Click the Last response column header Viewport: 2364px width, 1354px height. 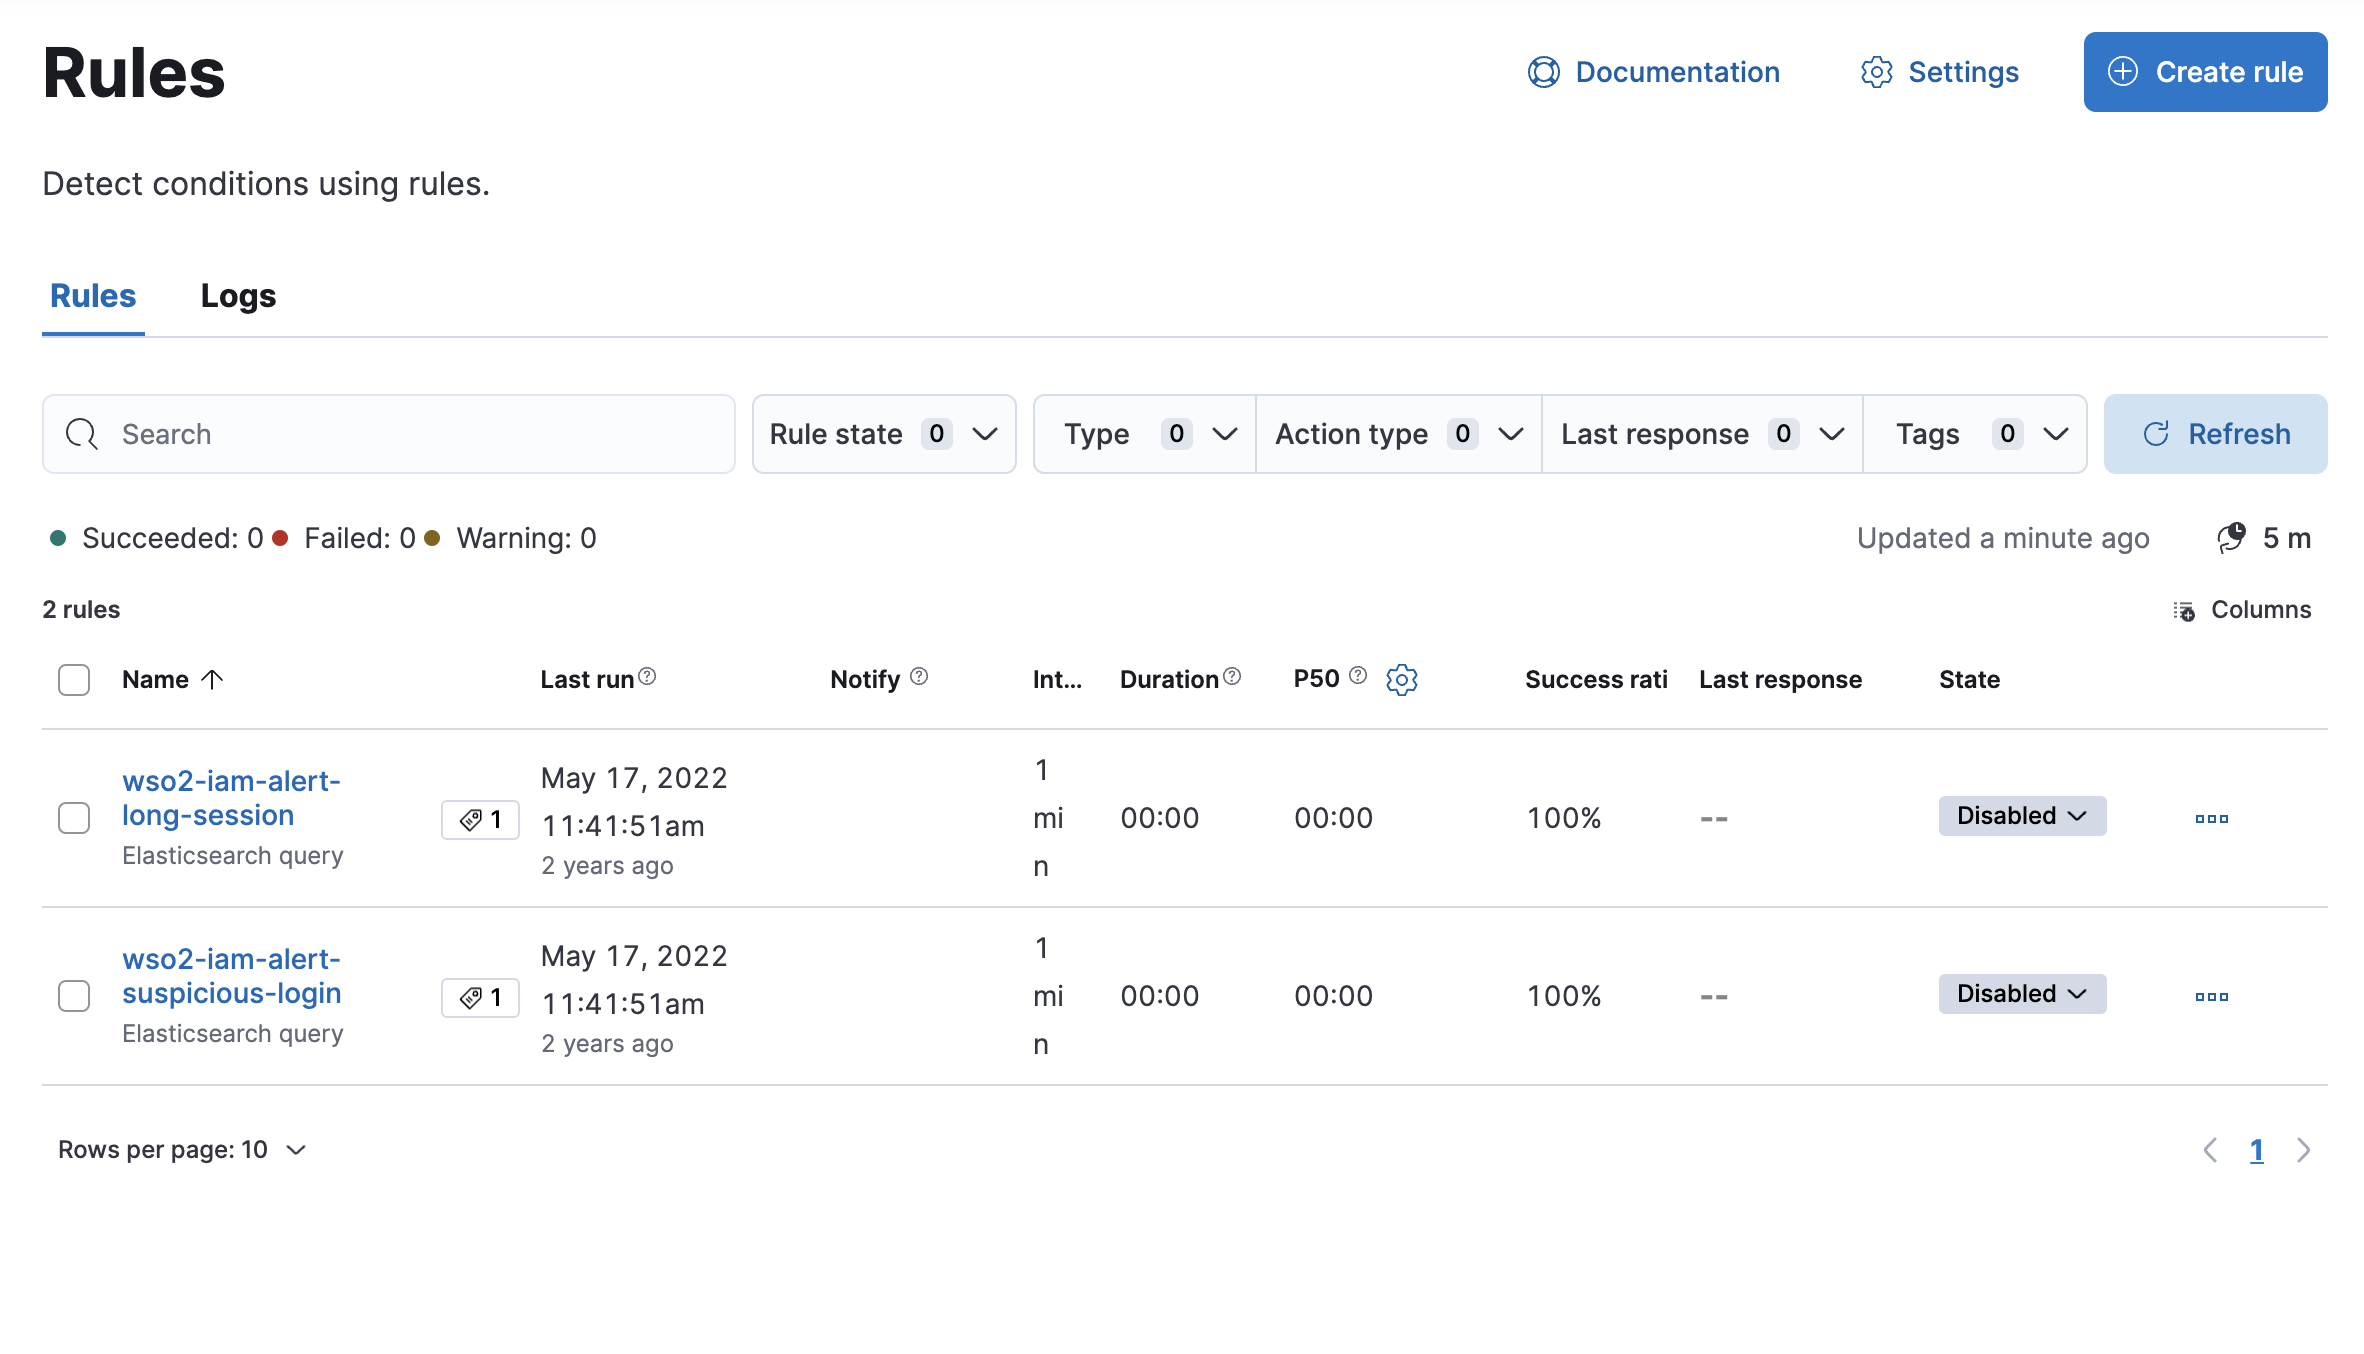[x=1780, y=680]
